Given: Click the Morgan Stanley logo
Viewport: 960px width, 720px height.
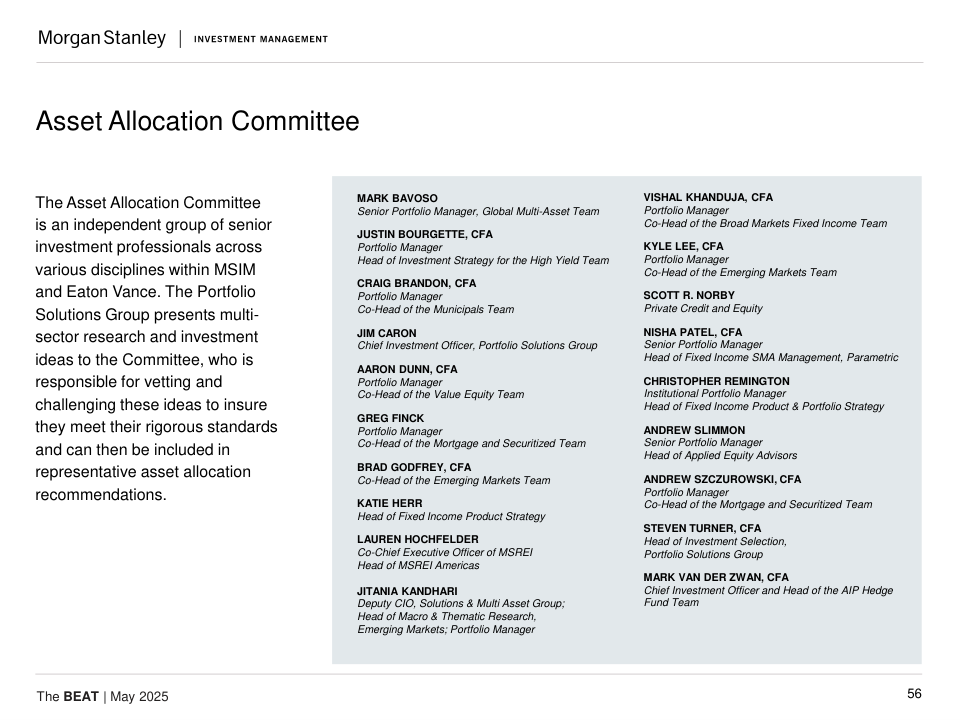Looking at the screenshot, I should pos(101,39).
